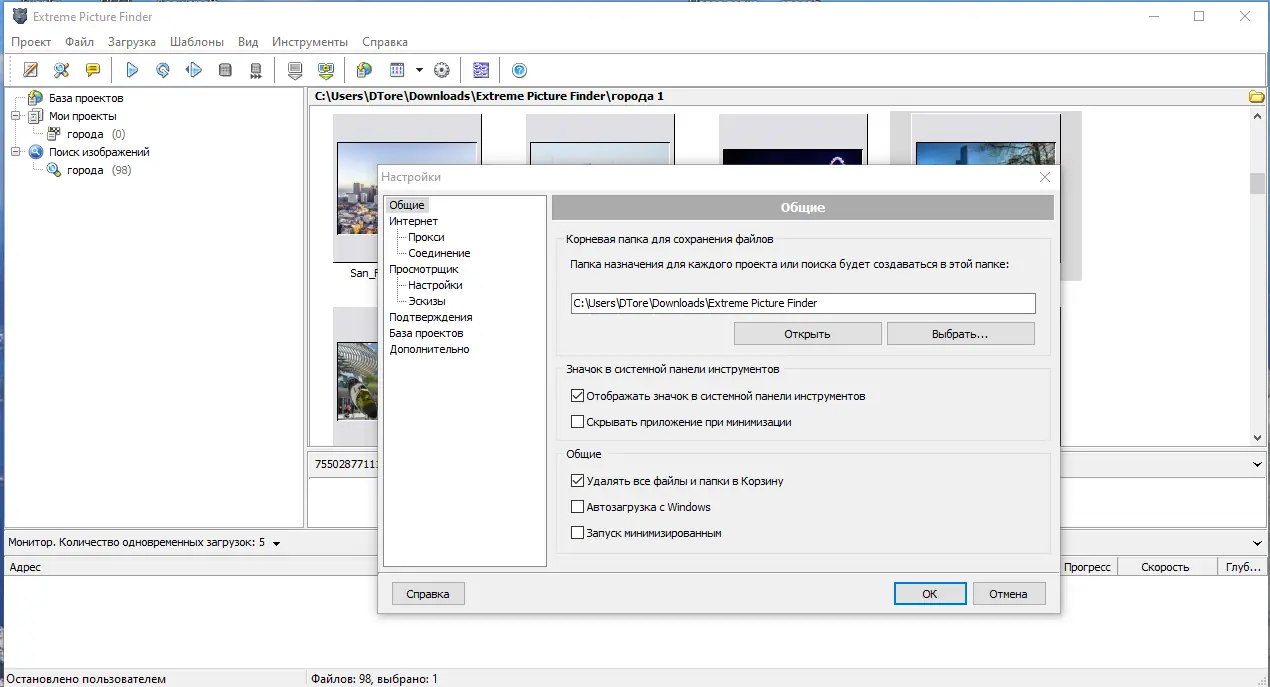The height and width of the screenshot is (687, 1270).
Task: Open the Справка menu
Action: [385, 42]
